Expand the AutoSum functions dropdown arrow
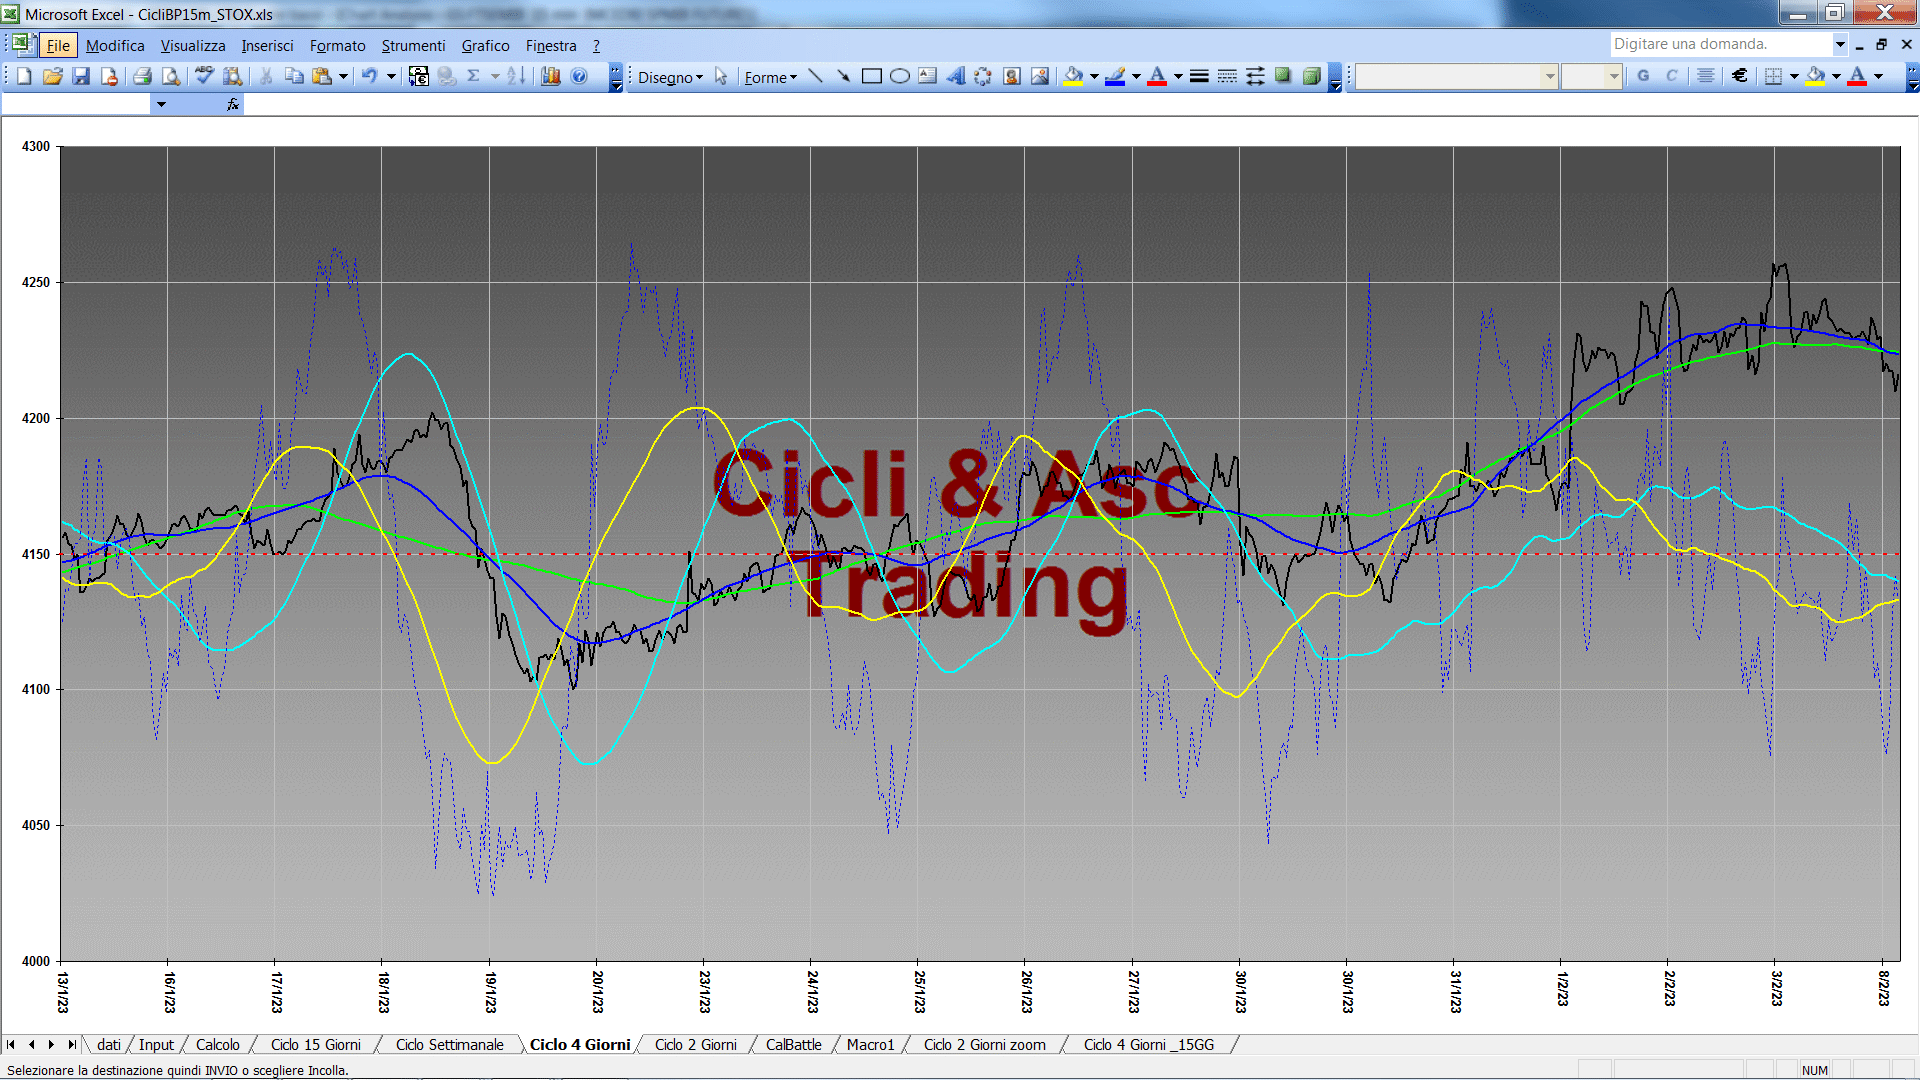Image resolution: width=1920 pixels, height=1080 pixels. coord(495,76)
